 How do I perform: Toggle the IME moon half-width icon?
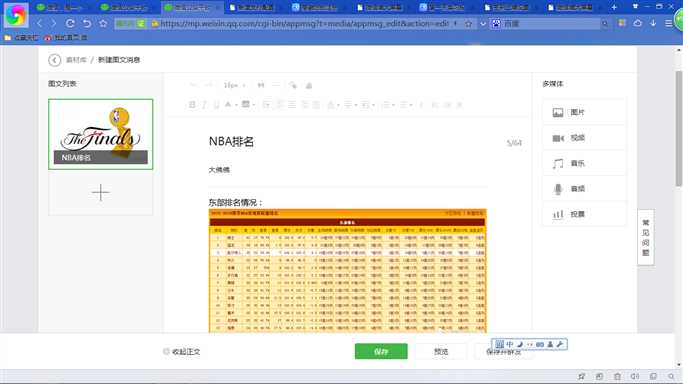tap(520, 344)
